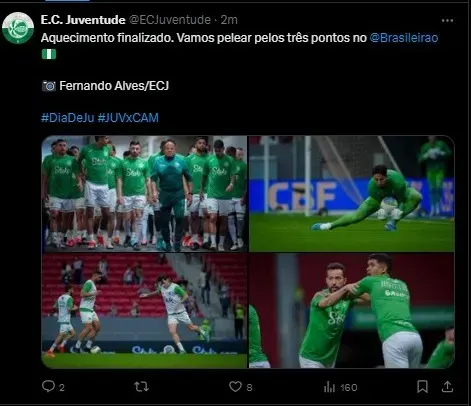Click the 2m tweet timestamp
Screen dimensions: 471x406
tap(229, 20)
